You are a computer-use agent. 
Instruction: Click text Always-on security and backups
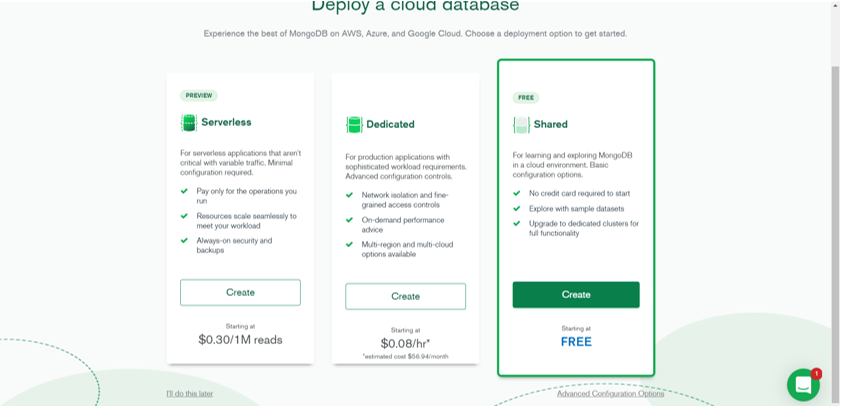click(234, 245)
